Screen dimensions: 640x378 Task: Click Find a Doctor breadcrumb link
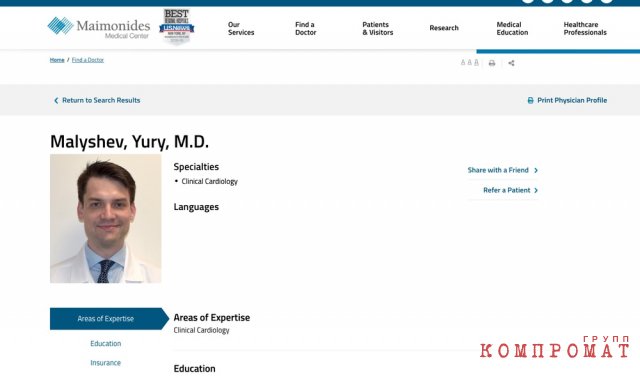[x=88, y=60]
